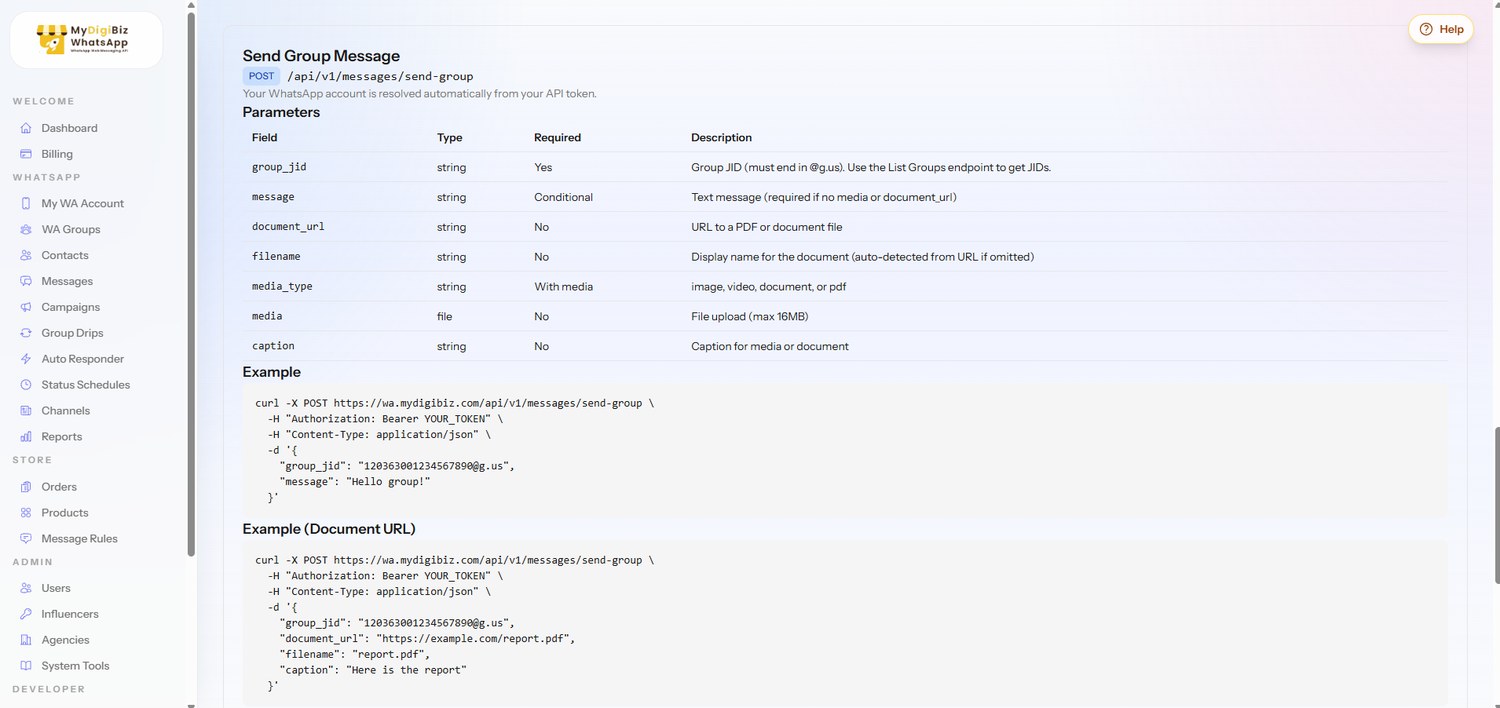Open the Help button
Image resolution: width=1500 pixels, height=708 pixels.
1441,29
